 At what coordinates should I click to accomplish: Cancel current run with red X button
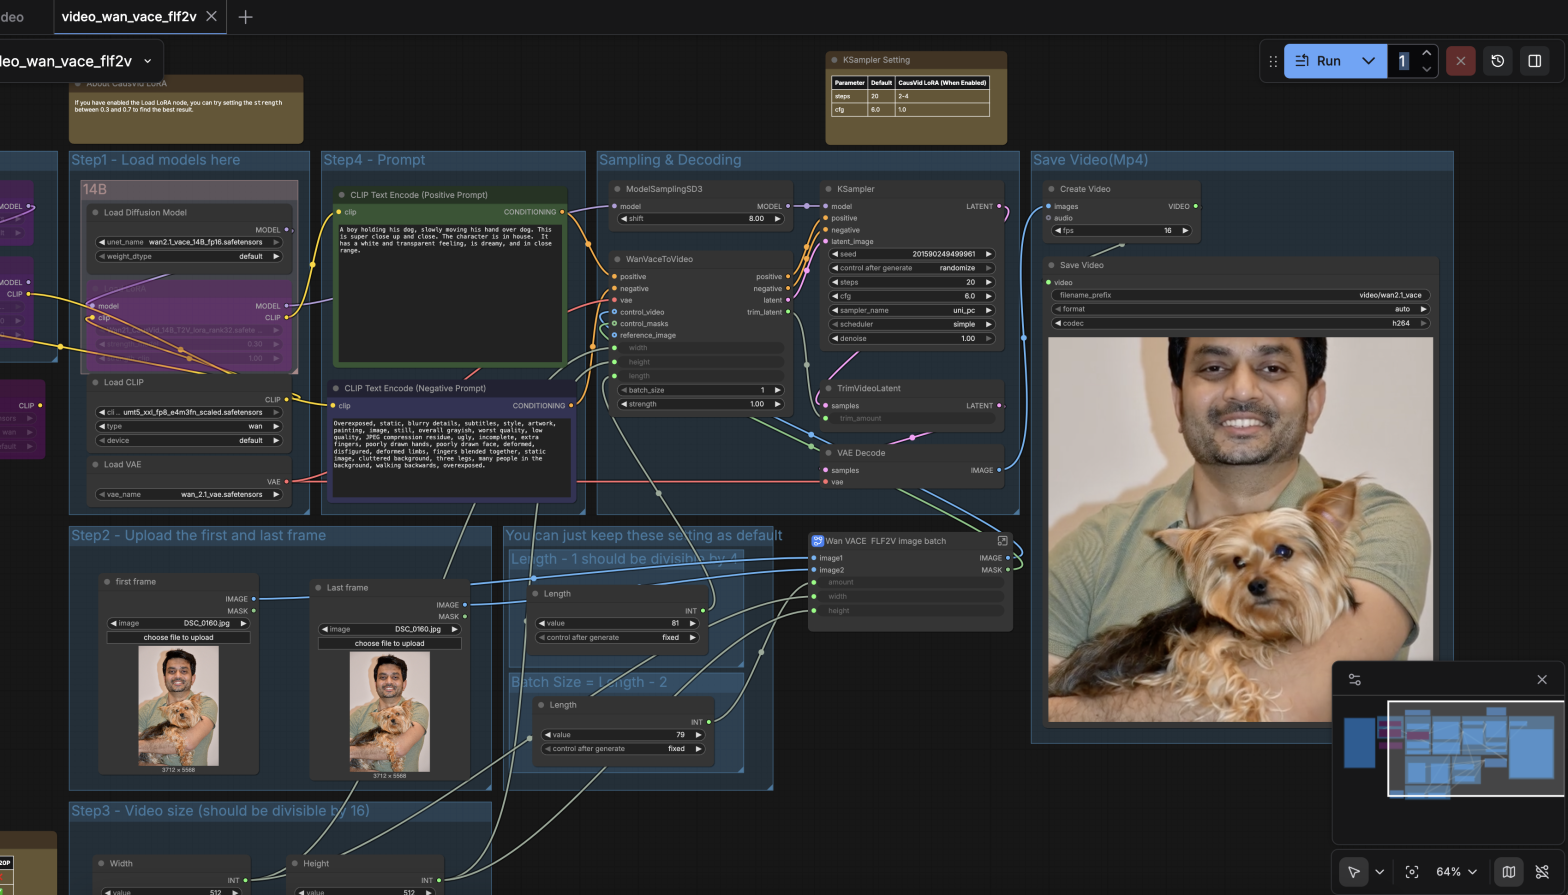[x=1460, y=61]
